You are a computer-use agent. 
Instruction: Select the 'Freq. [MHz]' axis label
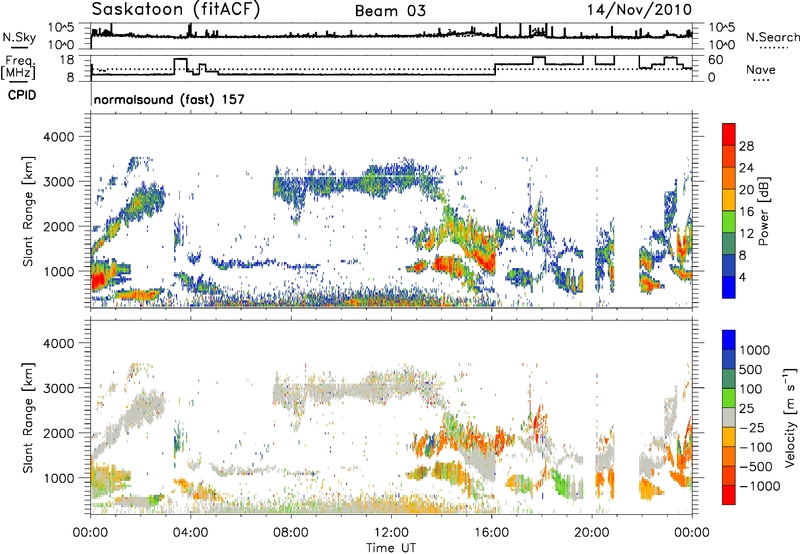click(18, 67)
